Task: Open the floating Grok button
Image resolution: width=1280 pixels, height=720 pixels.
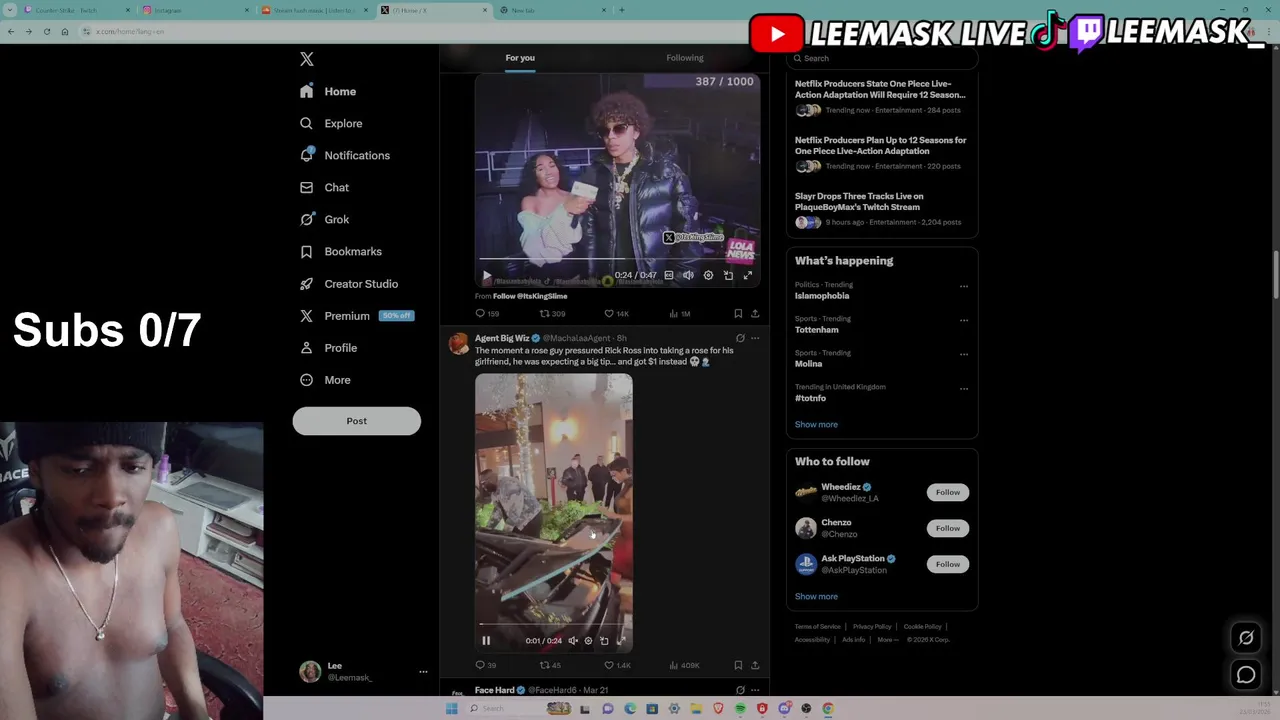Action: point(1246,637)
